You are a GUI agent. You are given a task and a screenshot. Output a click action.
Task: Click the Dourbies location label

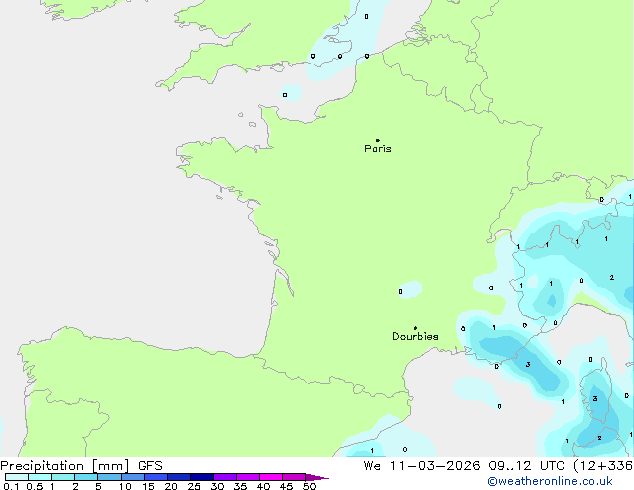pyautogui.click(x=415, y=336)
